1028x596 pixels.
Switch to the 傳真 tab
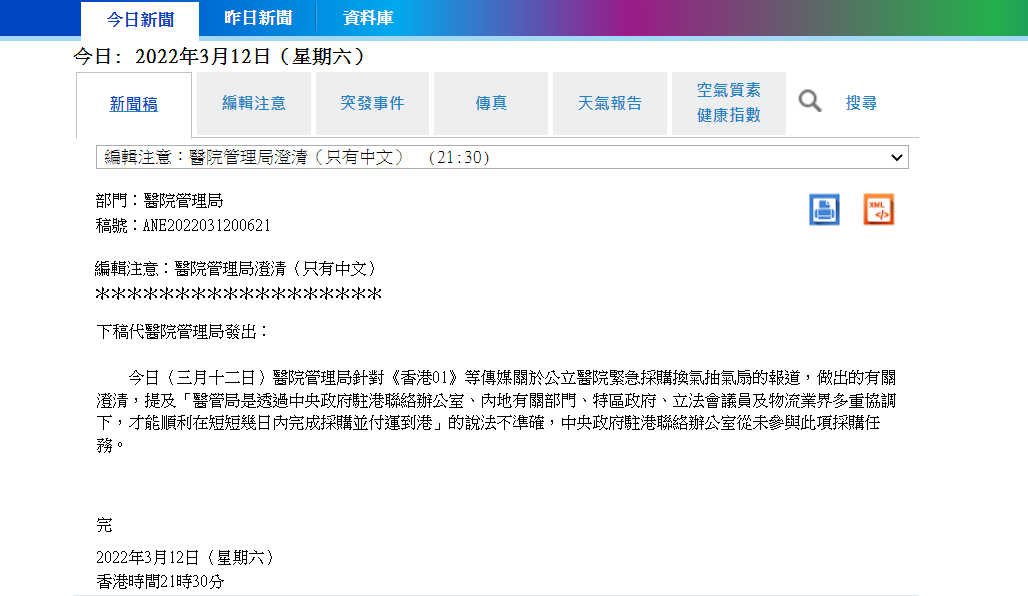[491, 104]
